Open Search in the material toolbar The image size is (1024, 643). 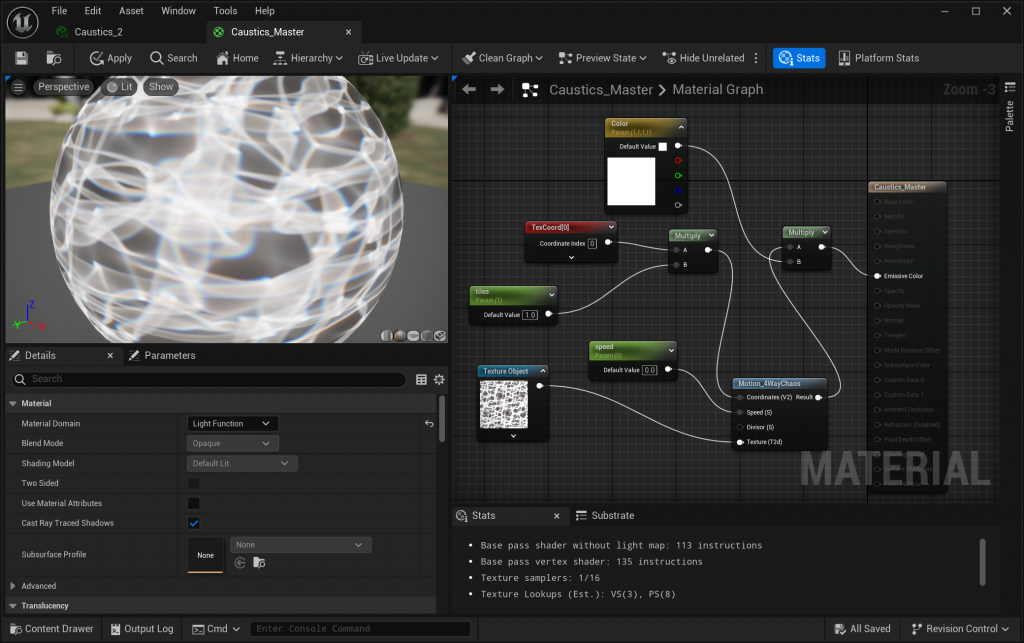(x=174, y=58)
